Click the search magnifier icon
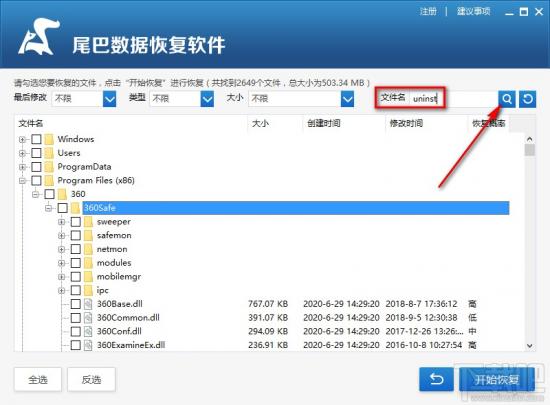Viewport: 550px width, 405px height. 507,99
